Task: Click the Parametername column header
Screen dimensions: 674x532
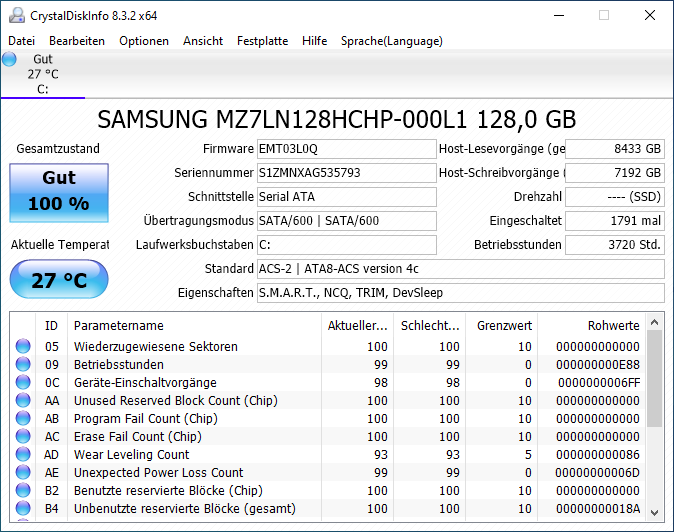Action: pos(194,326)
